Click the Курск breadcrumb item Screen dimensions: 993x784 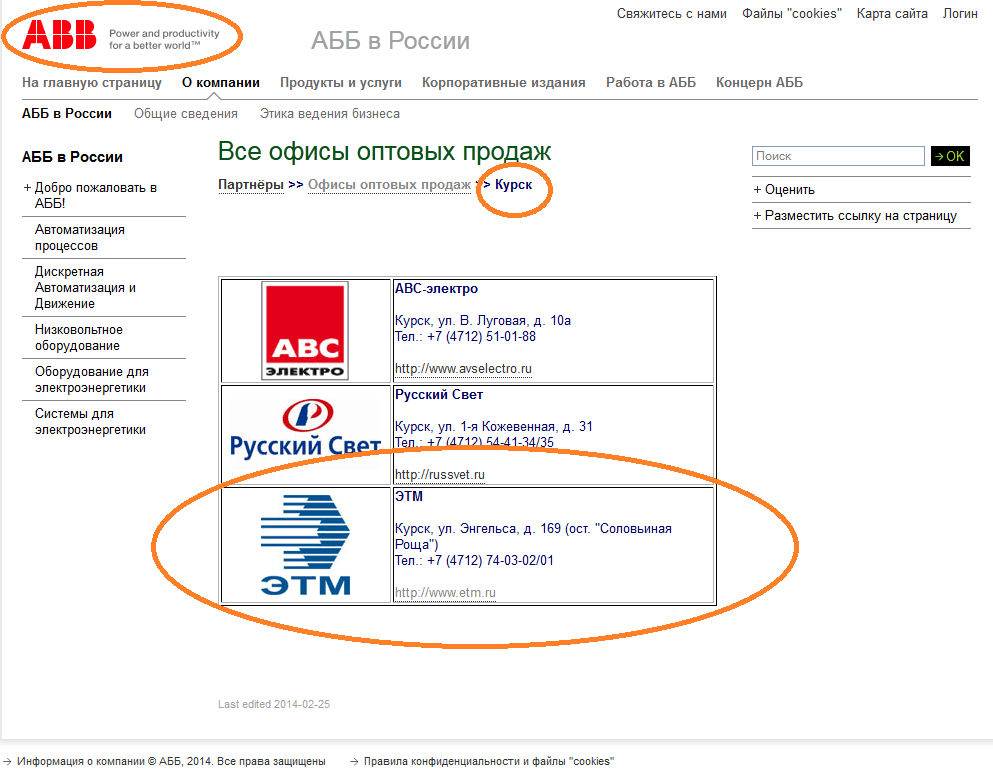(513, 184)
